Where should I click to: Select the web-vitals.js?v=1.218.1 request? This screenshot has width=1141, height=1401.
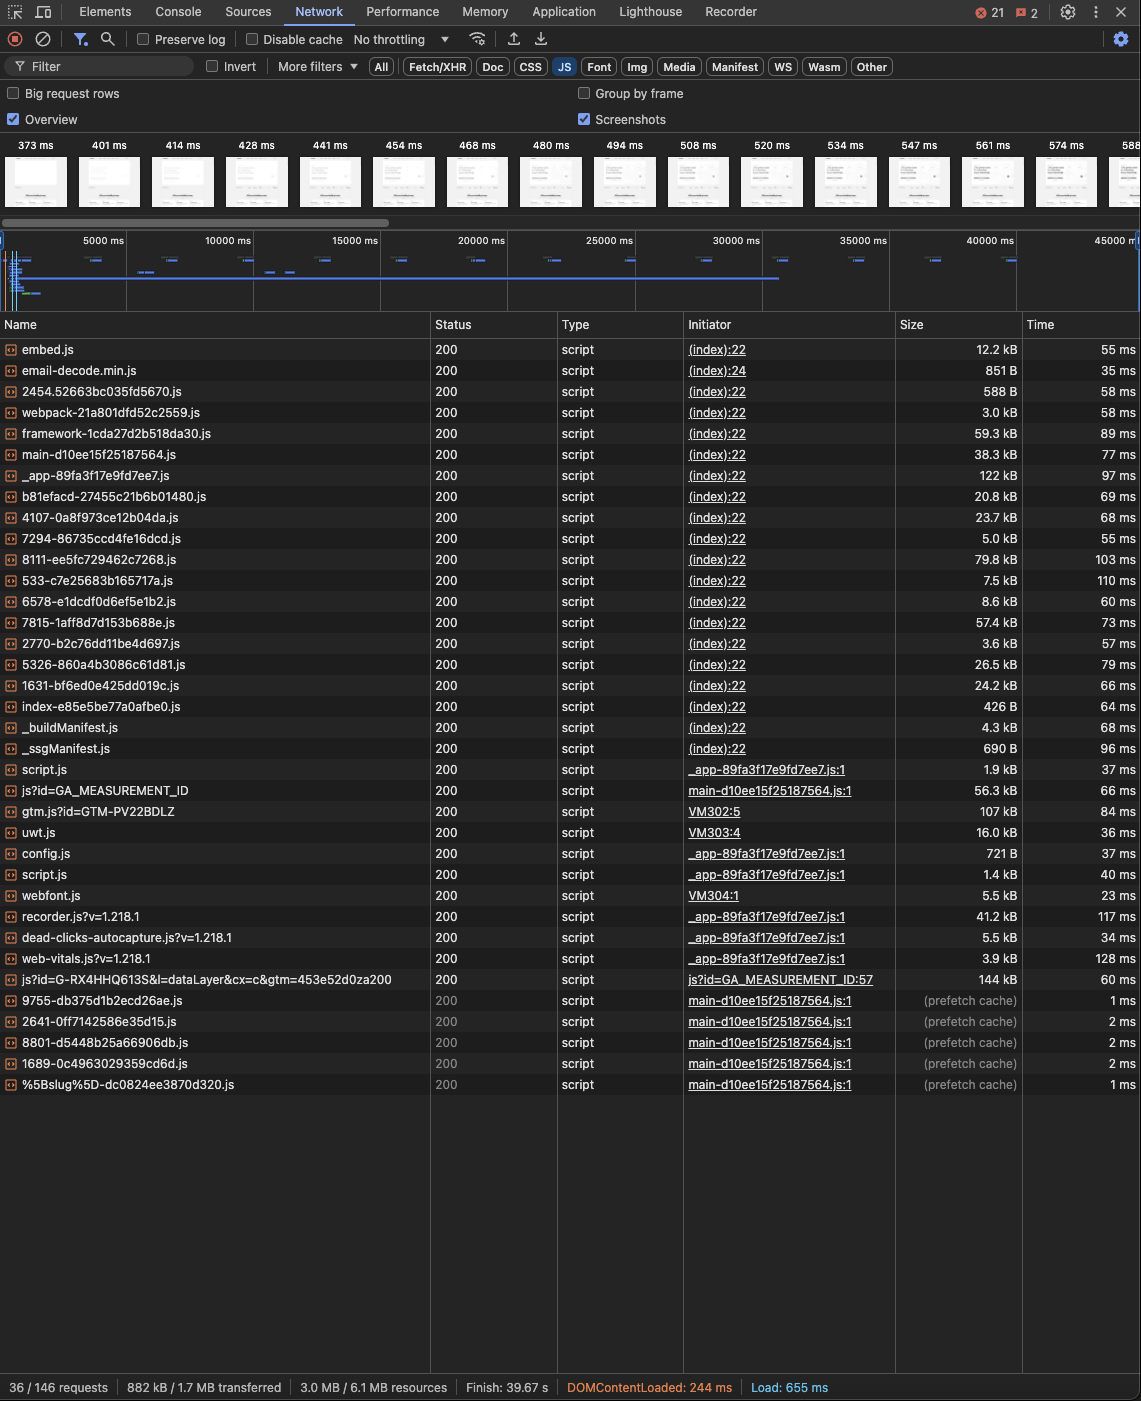570,959
